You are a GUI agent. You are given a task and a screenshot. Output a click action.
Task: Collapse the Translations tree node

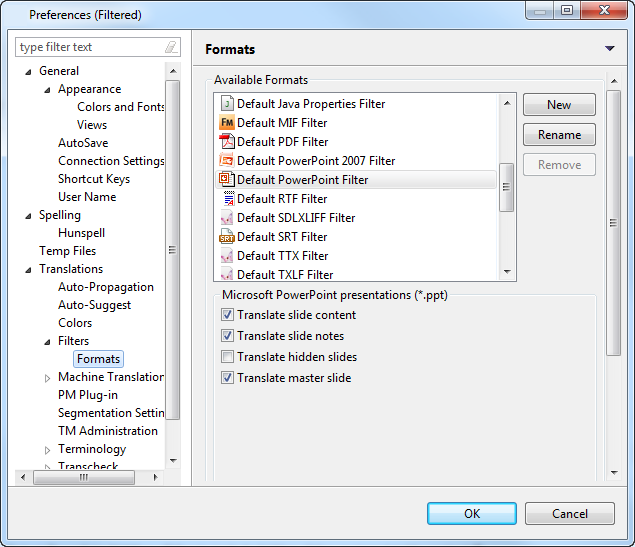click(x=28, y=270)
